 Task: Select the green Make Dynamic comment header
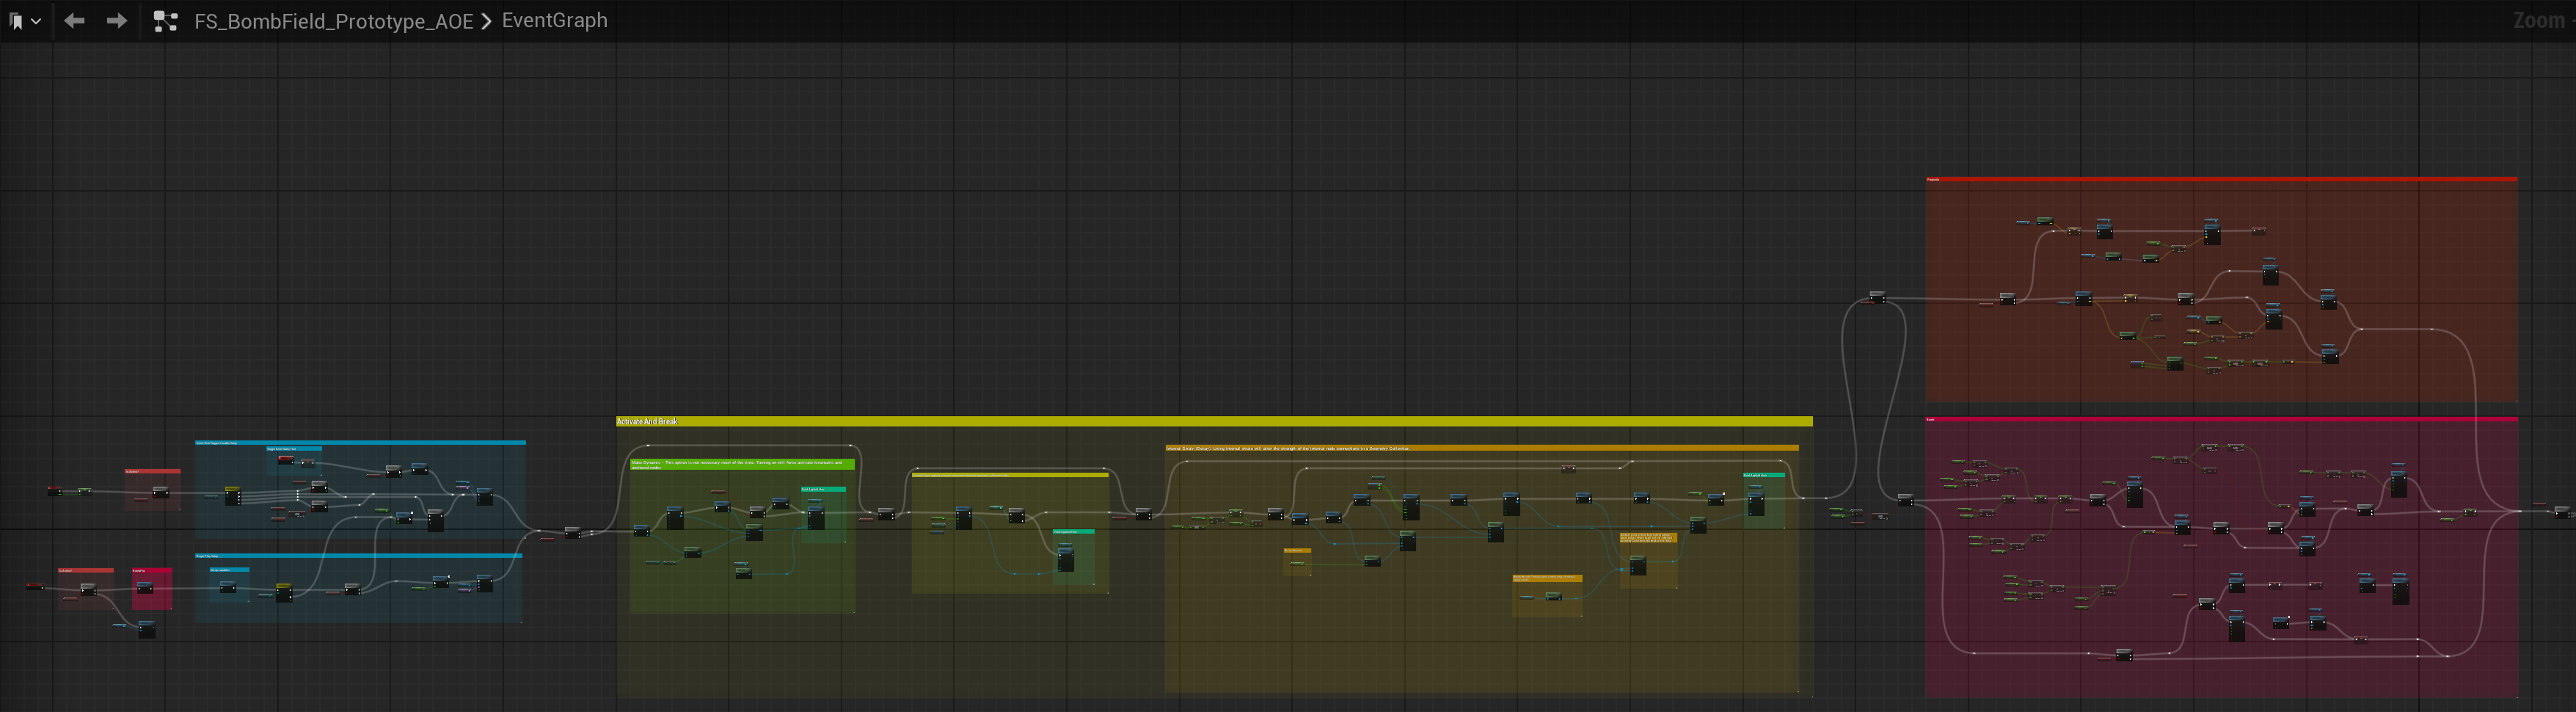coord(742,464)
